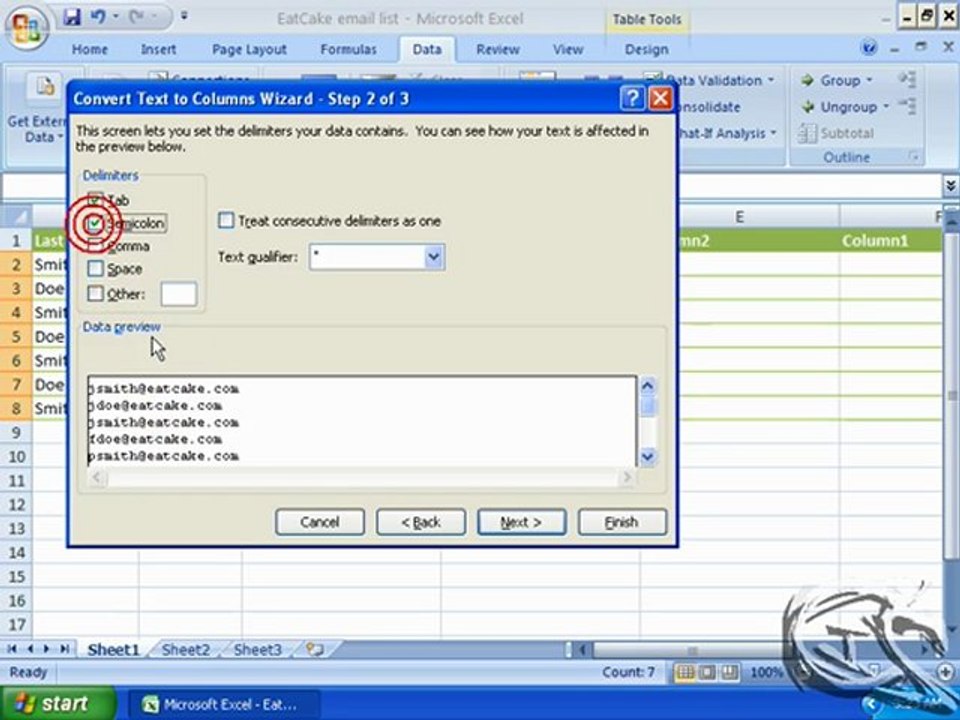Screen dimensions: 960x720
Task: Save the workbook via Quick Access toolbar
Action: click(x=73, y=17)
